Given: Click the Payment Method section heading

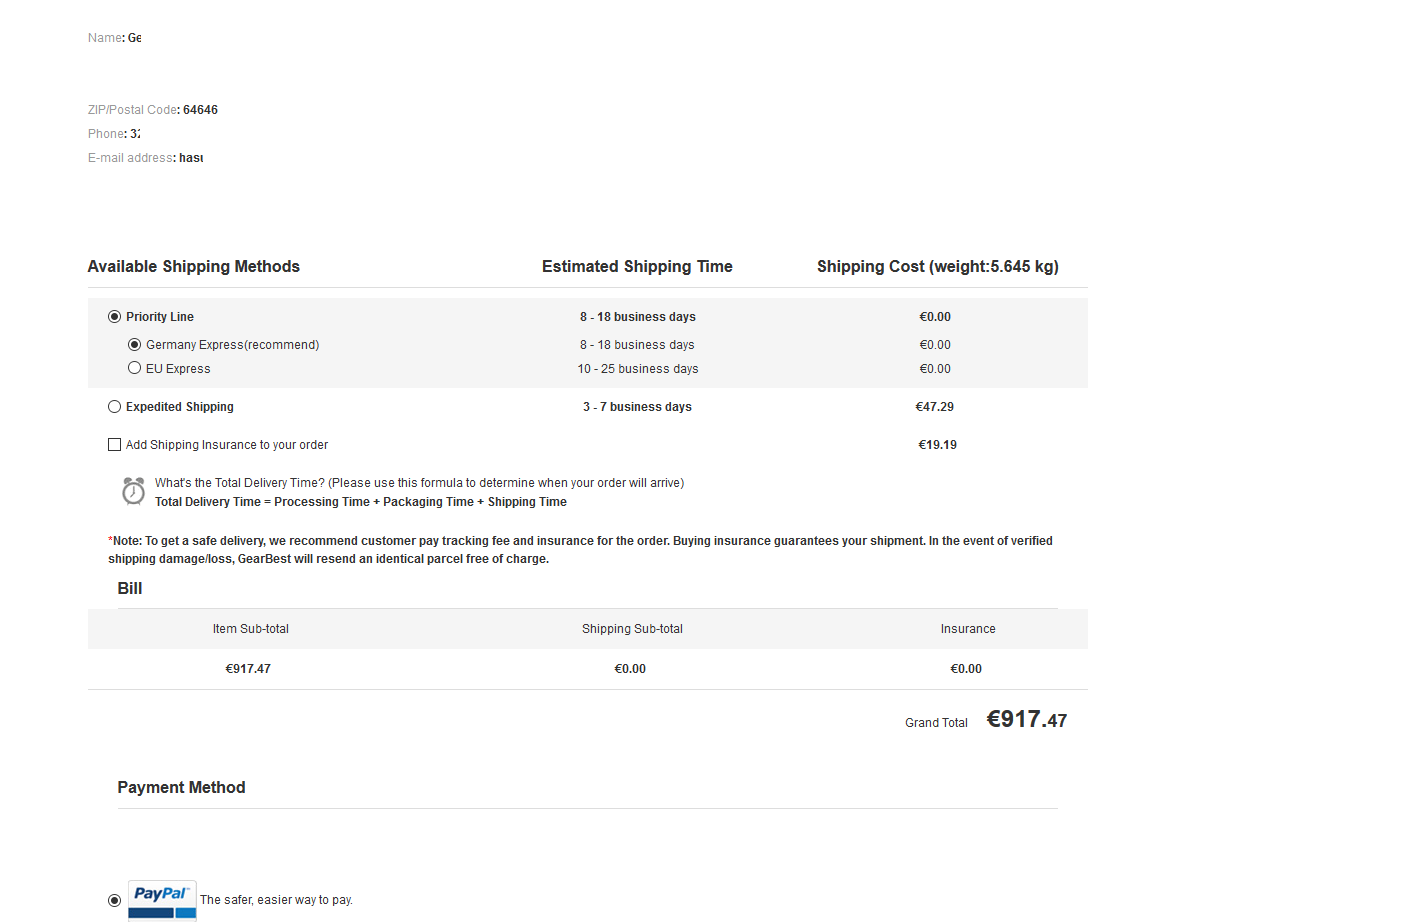Looking at the screenshot, I should point(181,788).
